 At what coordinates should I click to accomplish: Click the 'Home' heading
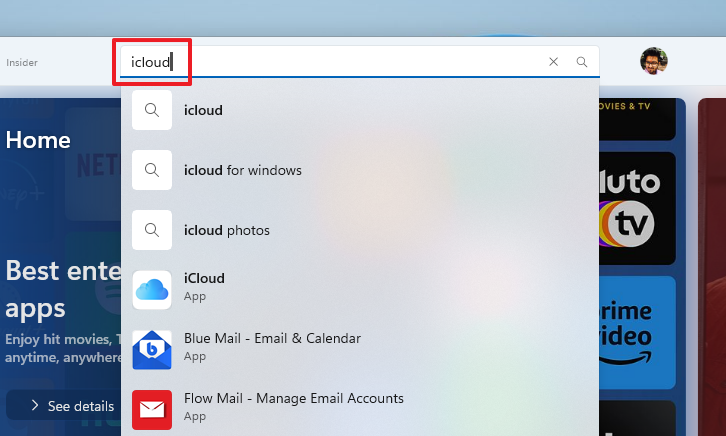(38, 140)
